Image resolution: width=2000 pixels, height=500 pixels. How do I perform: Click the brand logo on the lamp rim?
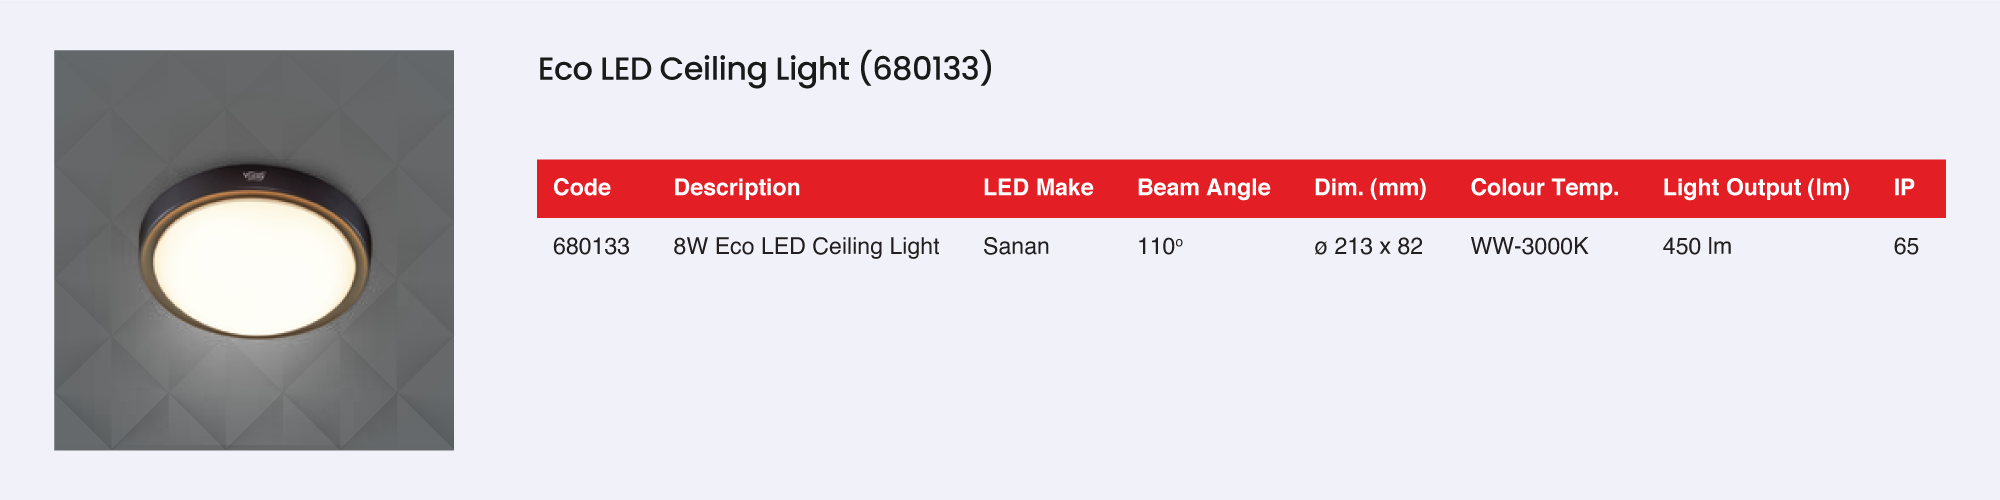[x=253, y=176]
